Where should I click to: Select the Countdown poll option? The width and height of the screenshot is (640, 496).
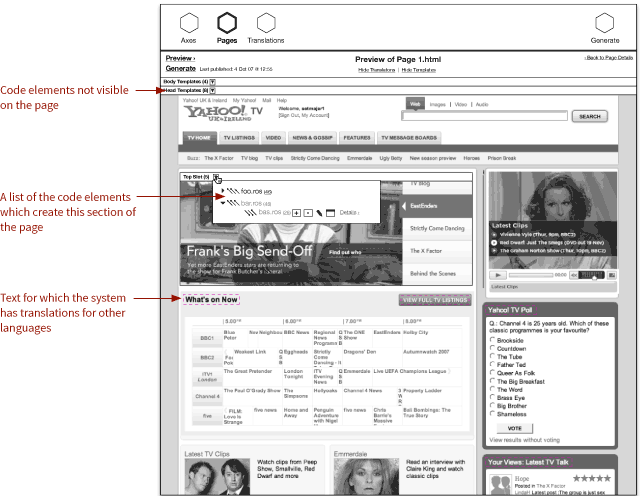coord(492,348)
